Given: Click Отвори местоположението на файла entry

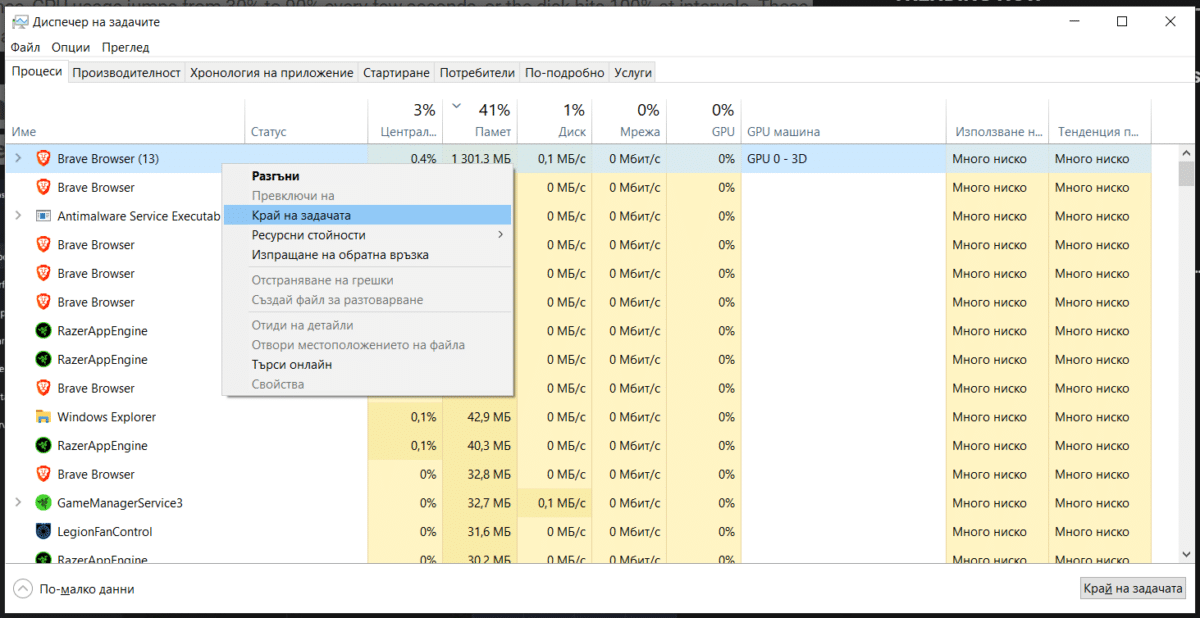Looking at the screenshot, I should click(x=367, y=345).
